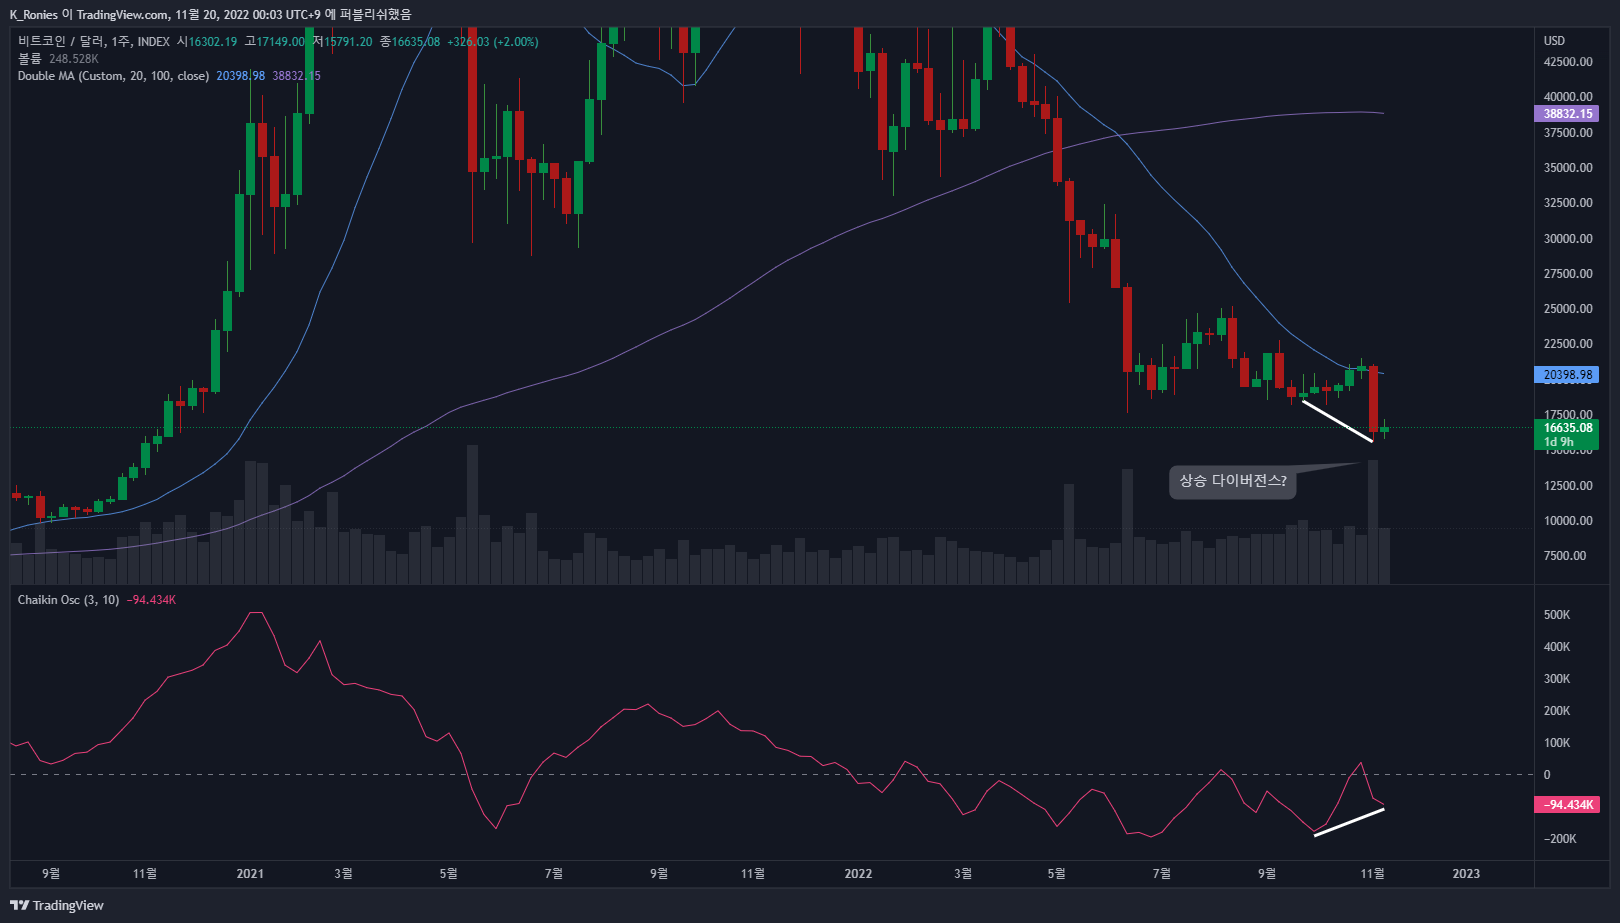This screenshot has height=923, width=1620.
Task: Click the 0 level label on oscillator axis
Action: [x=1547, y=775]
